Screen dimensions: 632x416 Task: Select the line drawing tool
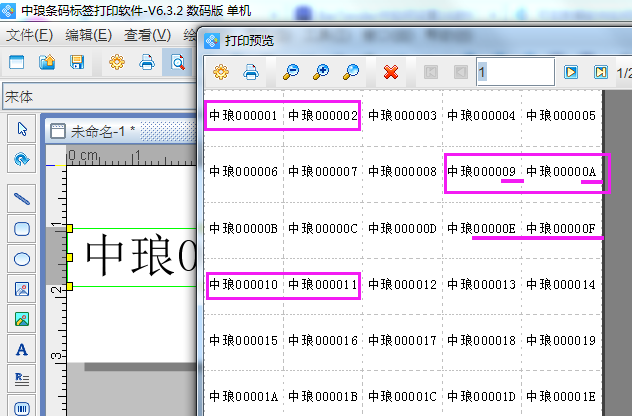coord(22,199)
